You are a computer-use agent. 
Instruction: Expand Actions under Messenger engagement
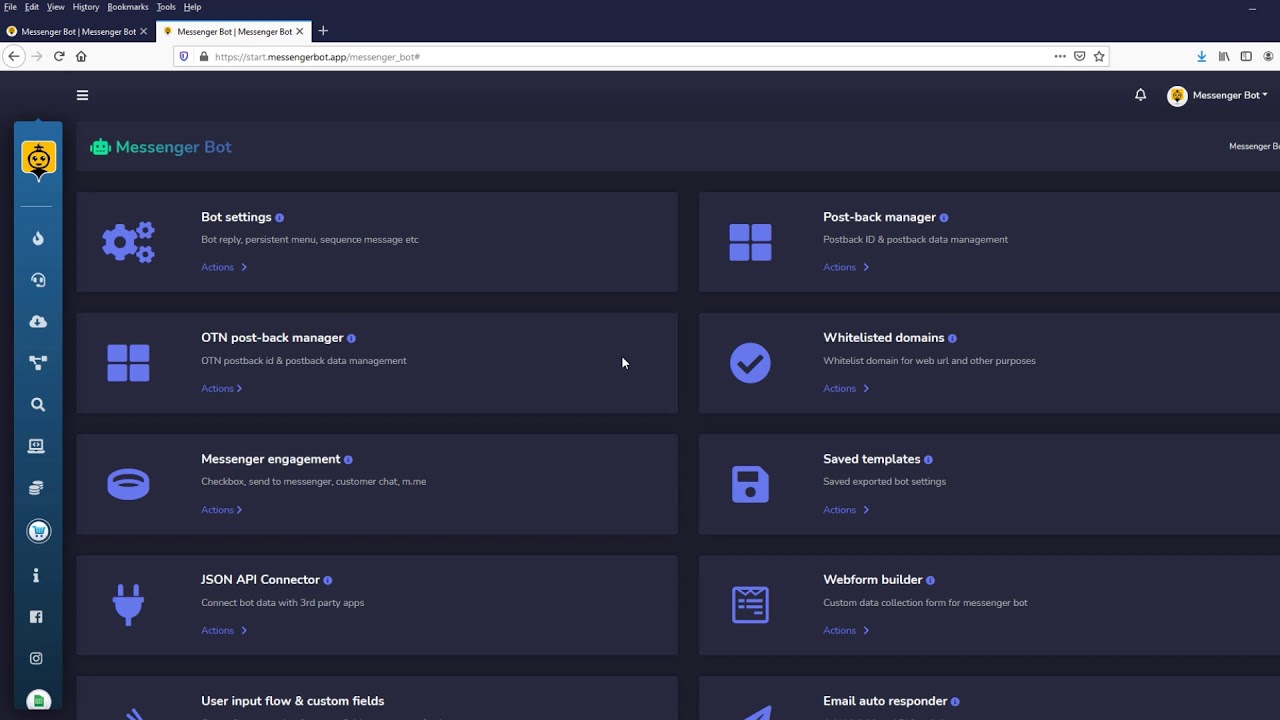222,510
